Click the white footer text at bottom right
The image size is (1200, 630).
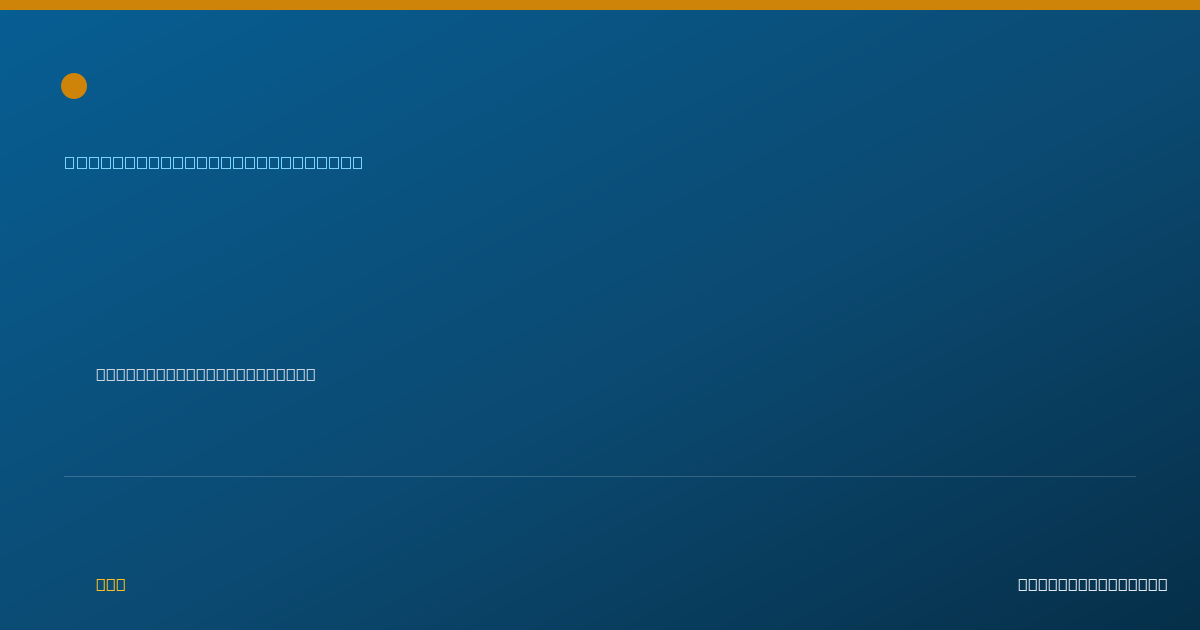coord(1092,584)
